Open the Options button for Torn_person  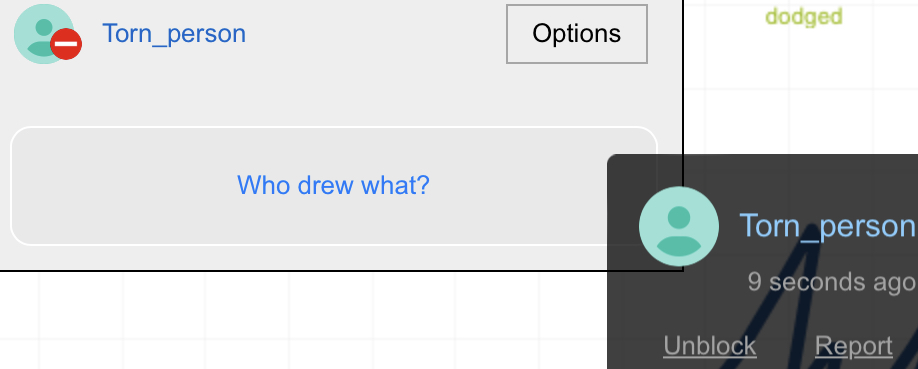(577, 34)
